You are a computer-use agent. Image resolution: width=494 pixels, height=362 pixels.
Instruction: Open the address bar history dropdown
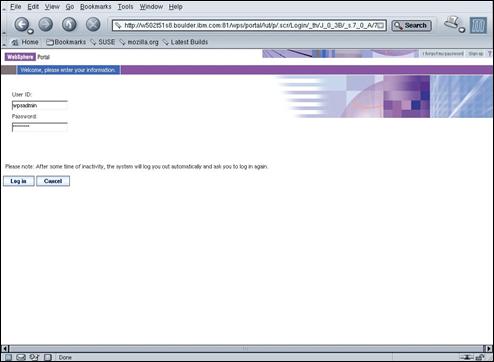coord(381,26)
